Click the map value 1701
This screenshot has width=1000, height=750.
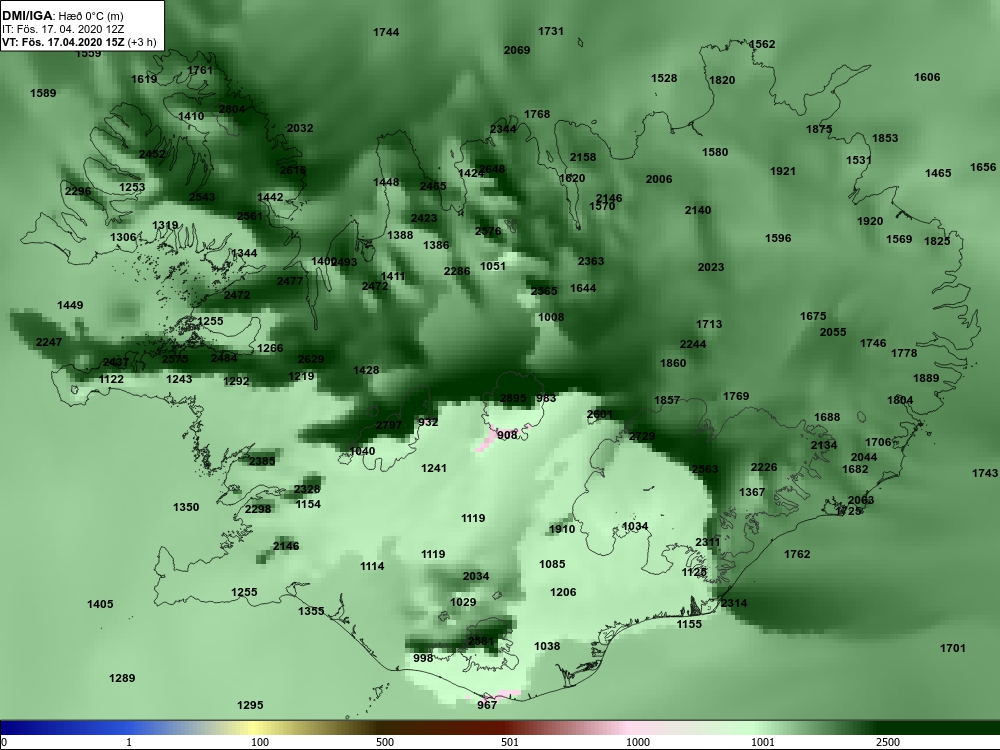(953, 648)
